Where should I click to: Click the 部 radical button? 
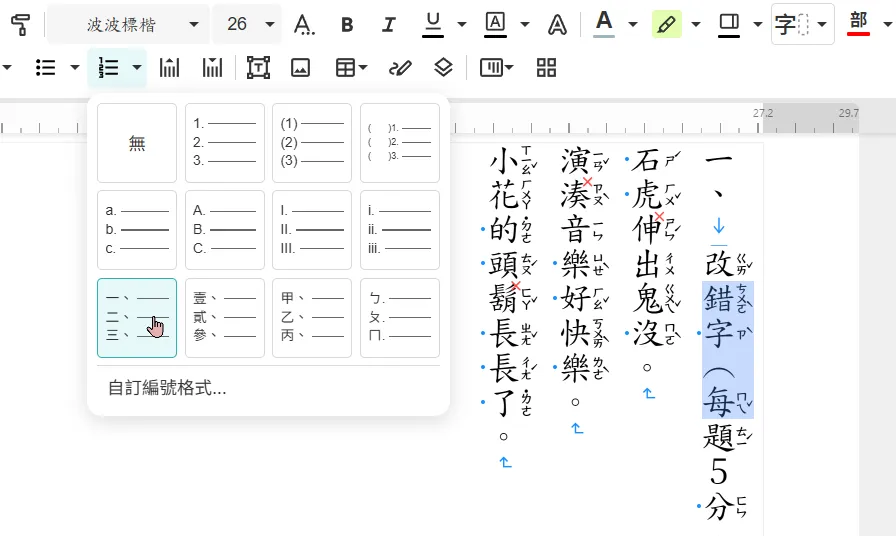point(858,23)
